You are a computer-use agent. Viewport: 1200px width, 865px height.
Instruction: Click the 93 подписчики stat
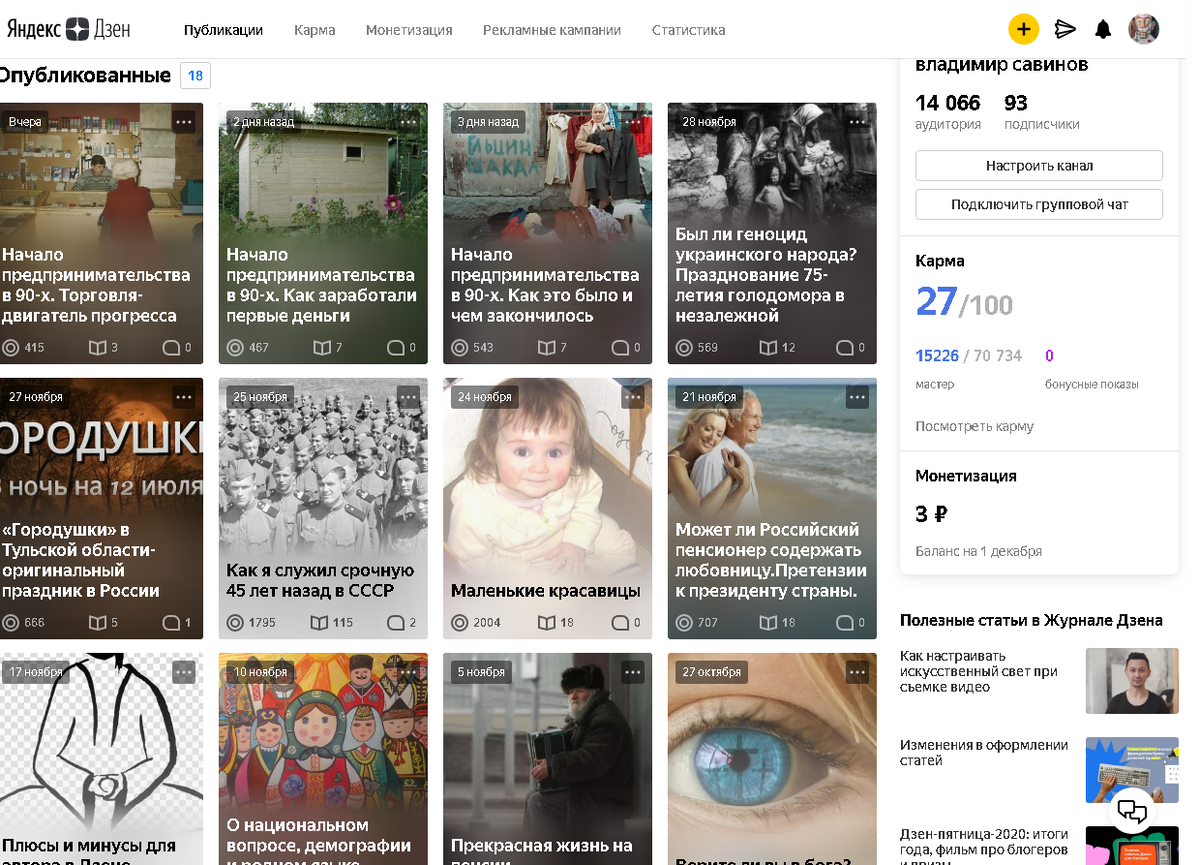tap(1041, 112)
